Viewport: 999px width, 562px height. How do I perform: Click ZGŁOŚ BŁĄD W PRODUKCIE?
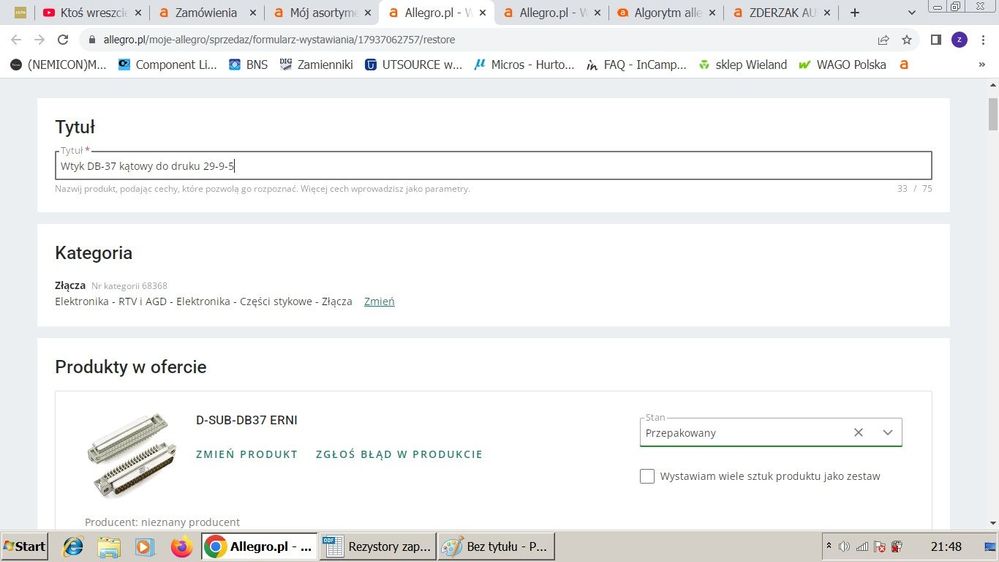399,454
